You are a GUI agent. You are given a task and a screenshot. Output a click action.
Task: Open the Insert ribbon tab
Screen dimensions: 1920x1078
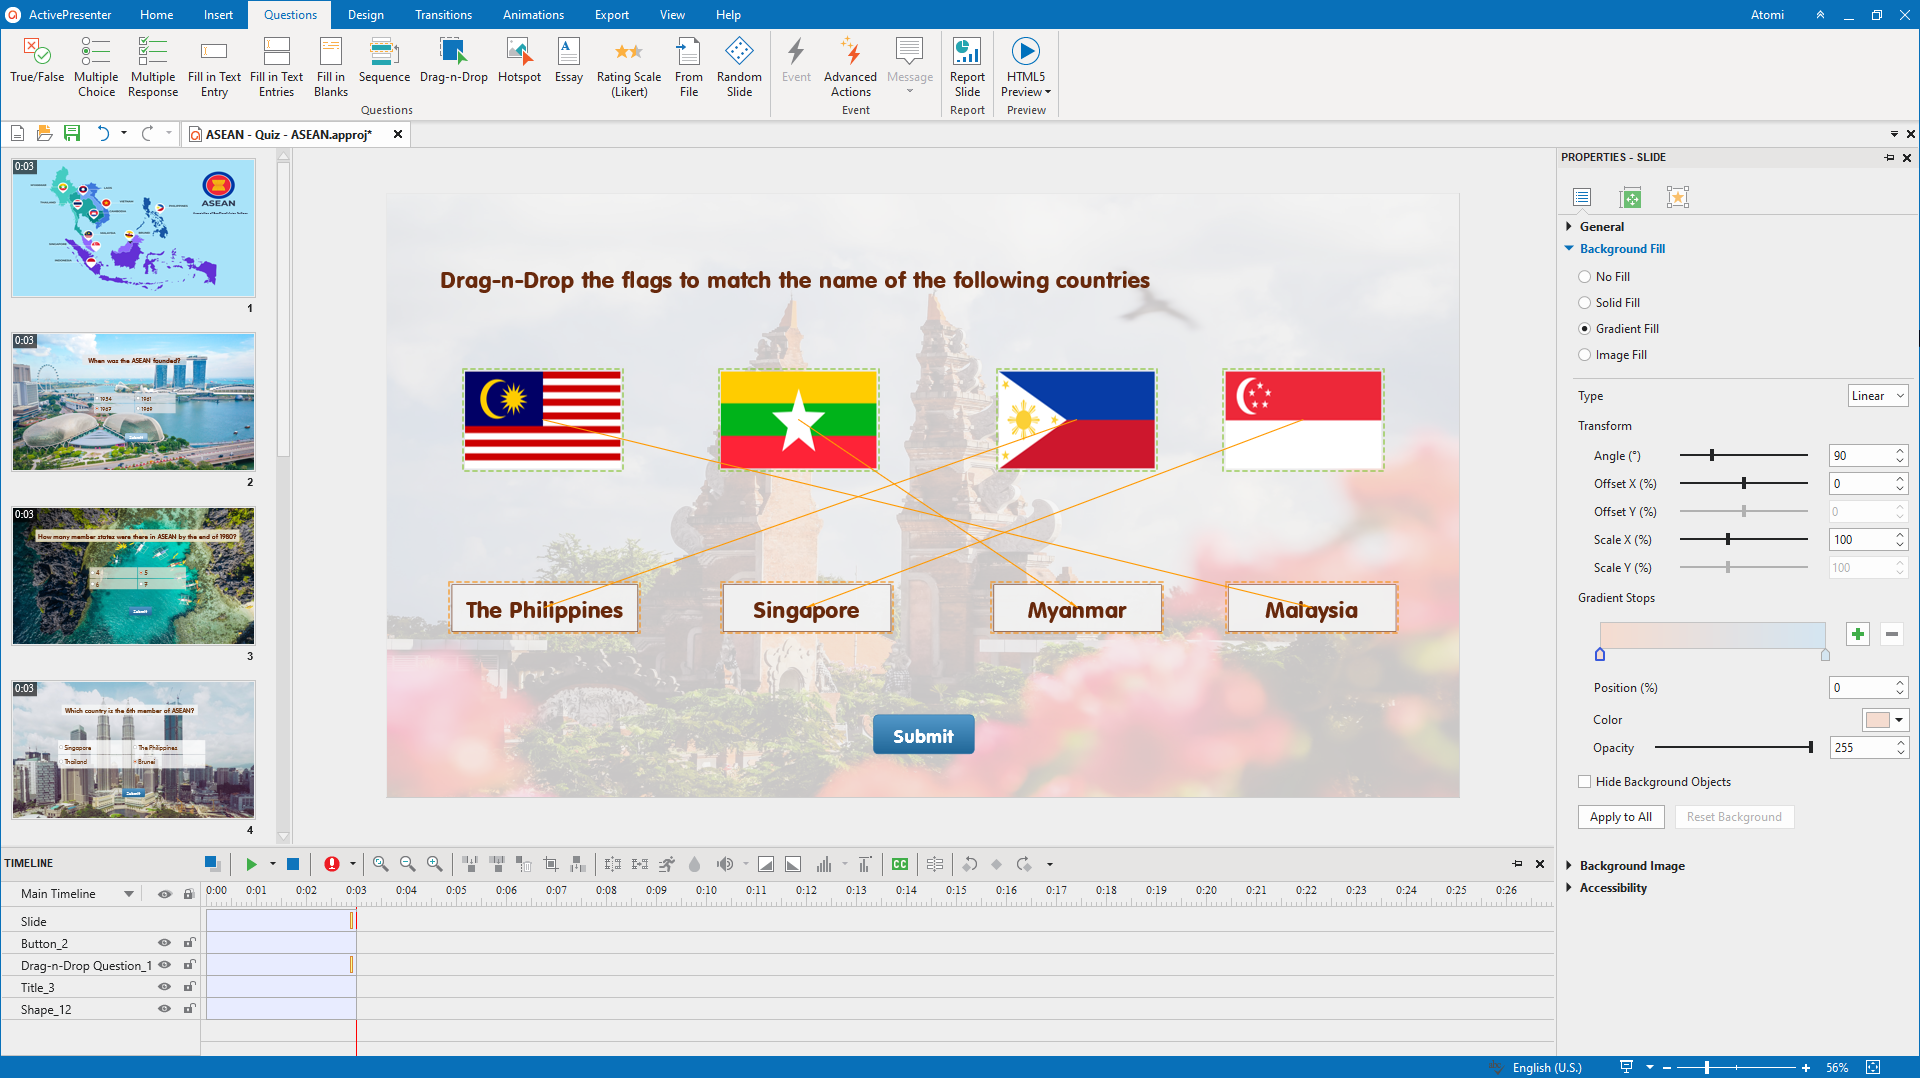coord(218,15)
